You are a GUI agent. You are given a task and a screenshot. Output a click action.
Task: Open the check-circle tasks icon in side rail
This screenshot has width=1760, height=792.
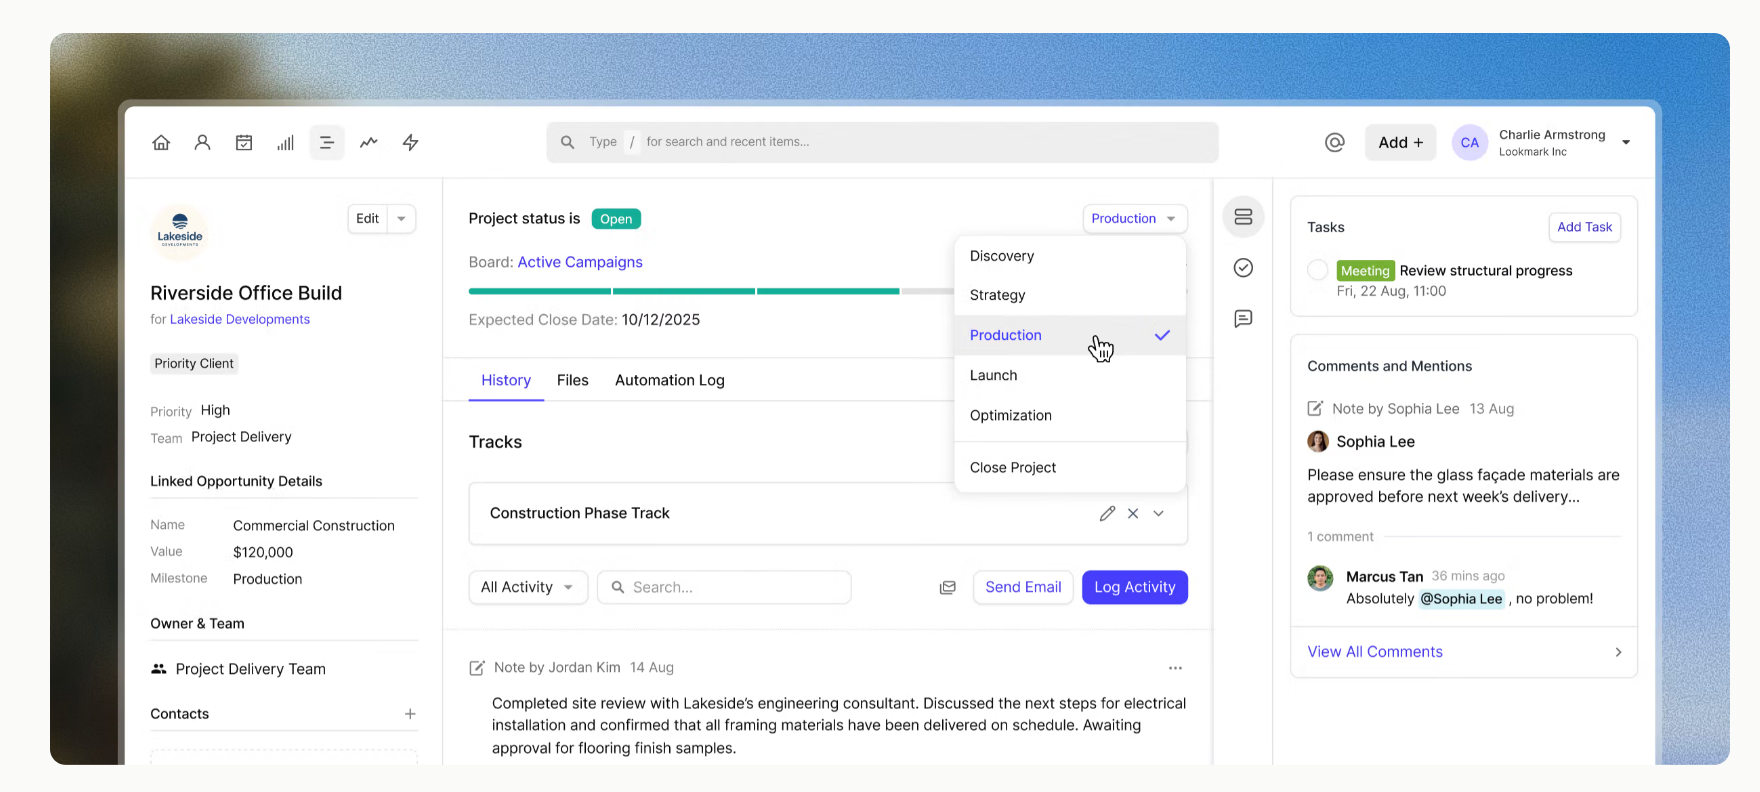point(1243,267)
